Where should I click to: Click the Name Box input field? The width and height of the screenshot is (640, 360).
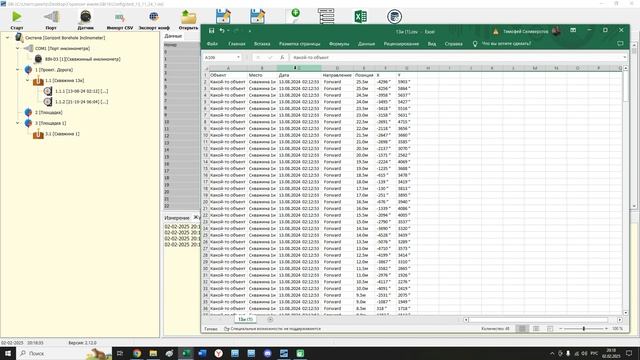tap(220, 58)
